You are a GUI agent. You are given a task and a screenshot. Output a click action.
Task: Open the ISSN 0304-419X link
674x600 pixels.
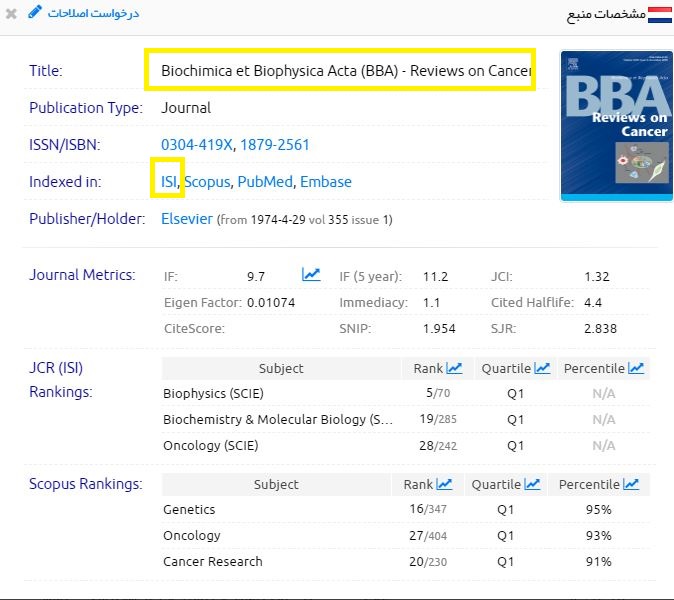(x=197, y=145)
